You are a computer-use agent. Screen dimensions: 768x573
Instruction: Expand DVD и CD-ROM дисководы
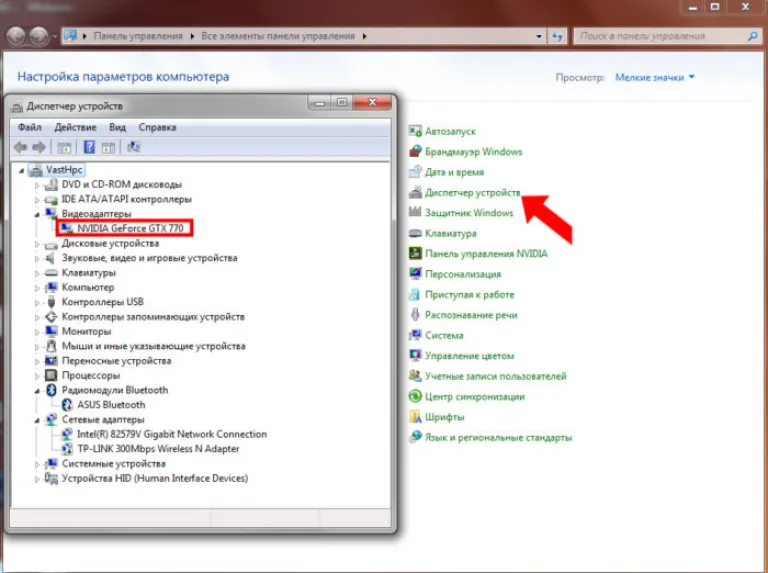click(37, 185)
